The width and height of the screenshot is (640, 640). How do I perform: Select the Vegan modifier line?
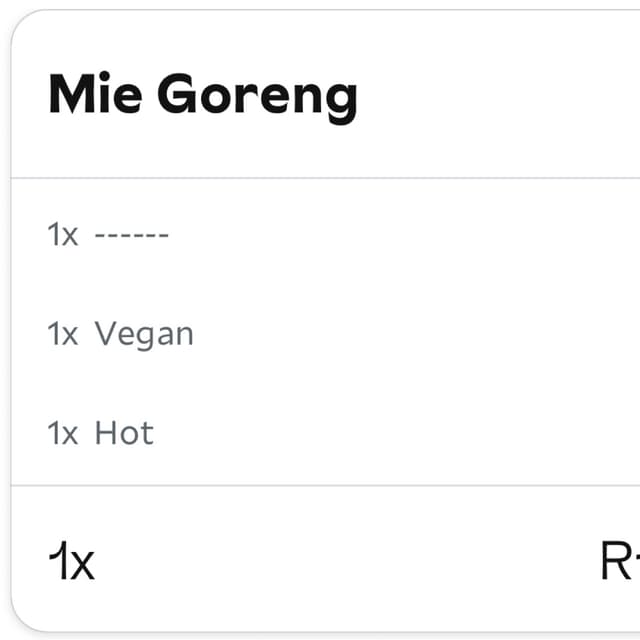(x=121, y=334)
